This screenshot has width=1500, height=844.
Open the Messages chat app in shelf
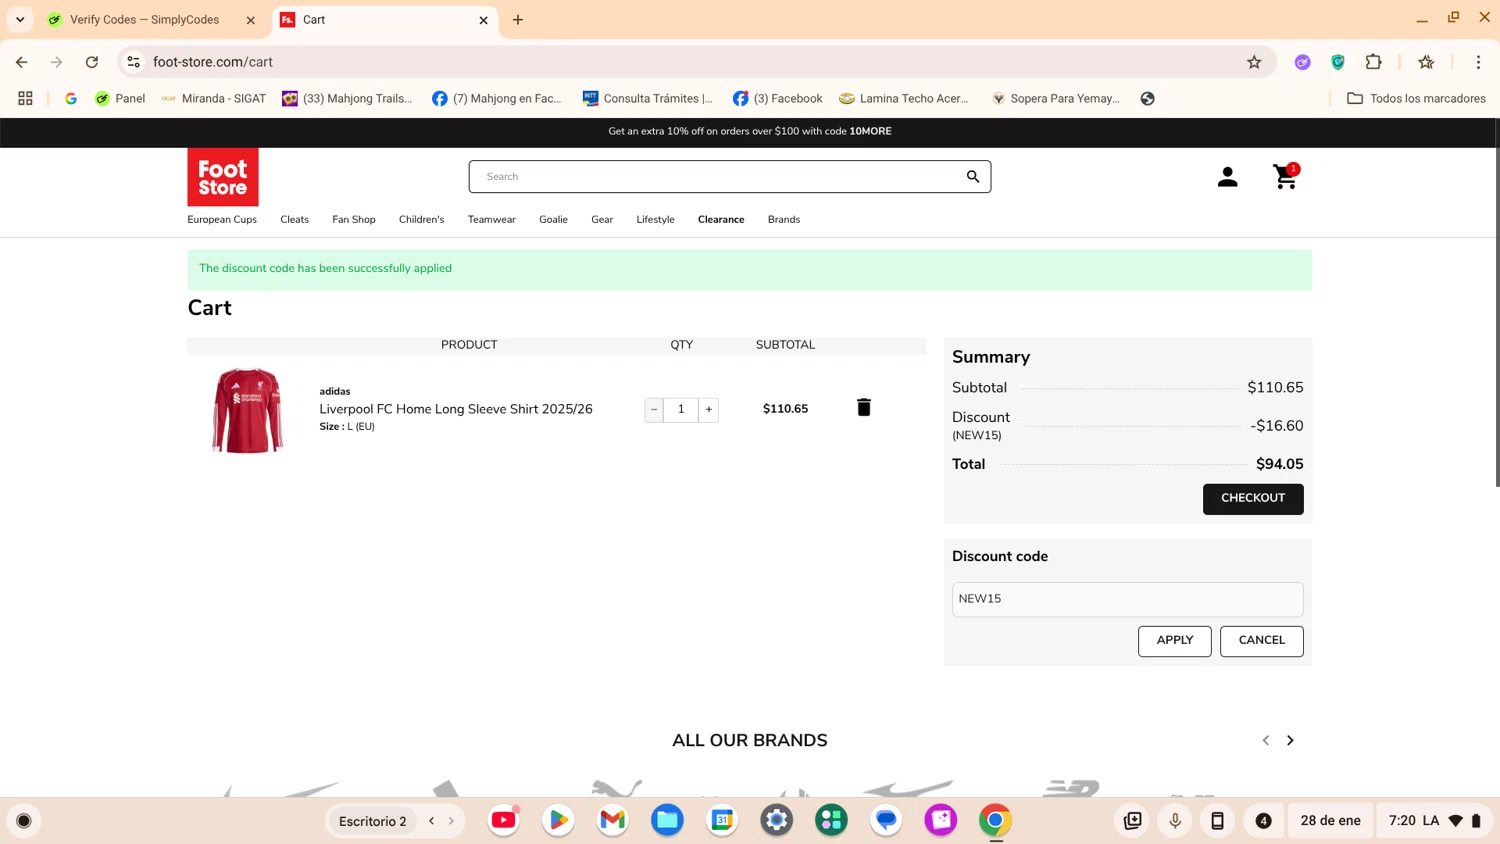click(x=886, y=820)
